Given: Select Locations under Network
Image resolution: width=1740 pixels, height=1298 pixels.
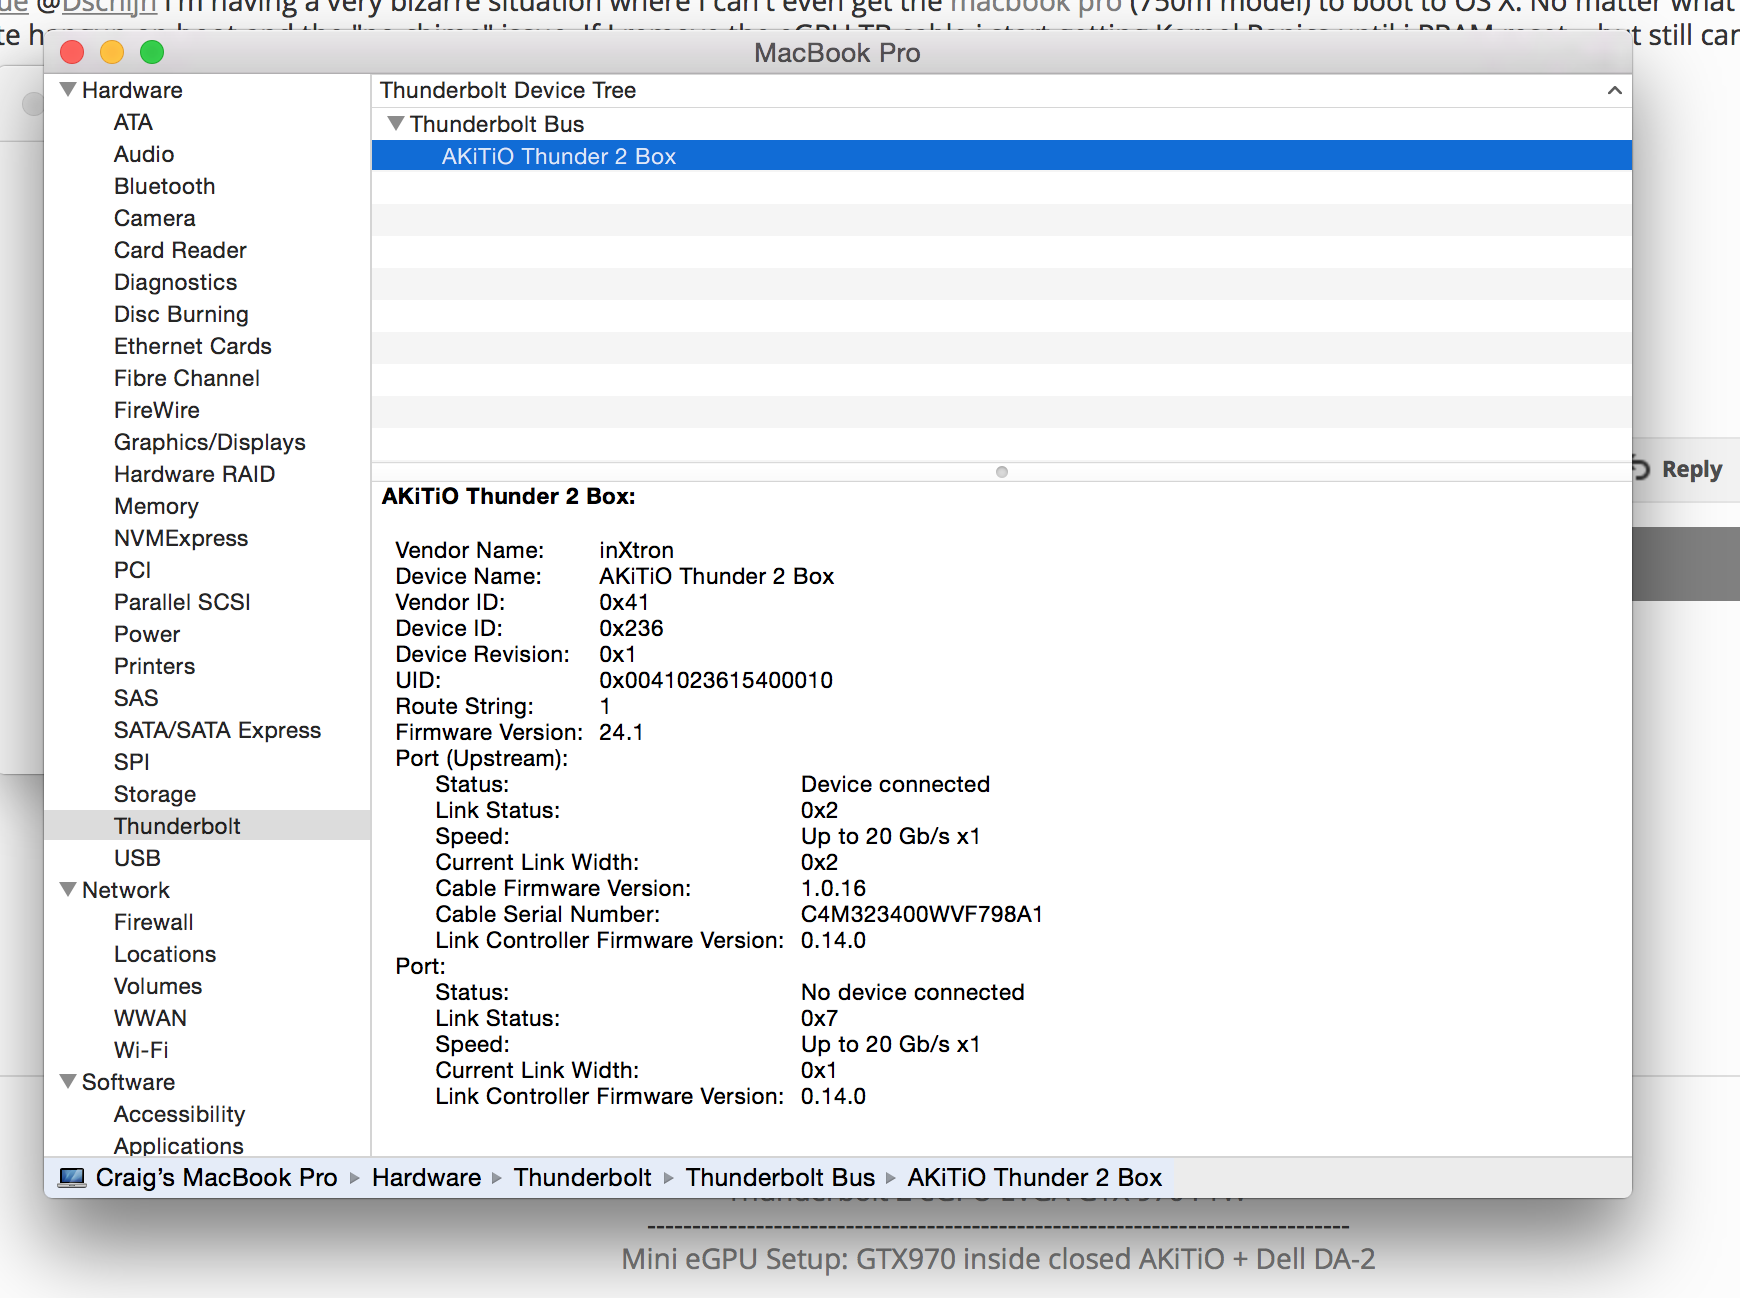Looking at the screenshot, I should click(x=165, y=954).
